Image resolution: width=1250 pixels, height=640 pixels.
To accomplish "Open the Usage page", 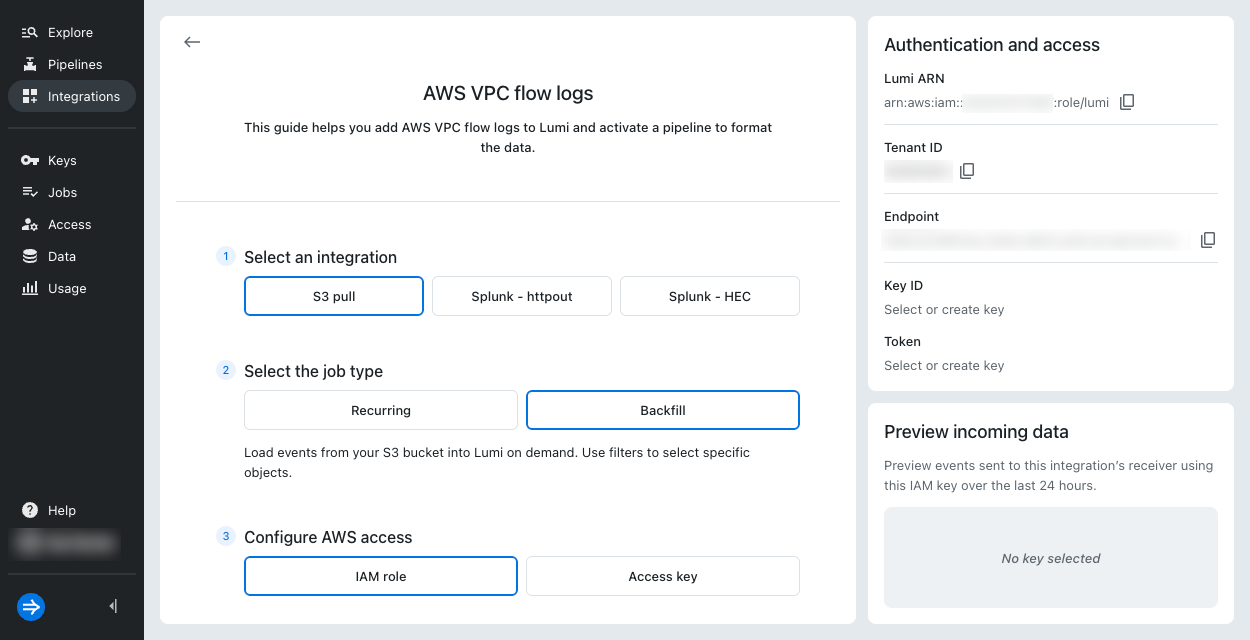I will 72,288.
